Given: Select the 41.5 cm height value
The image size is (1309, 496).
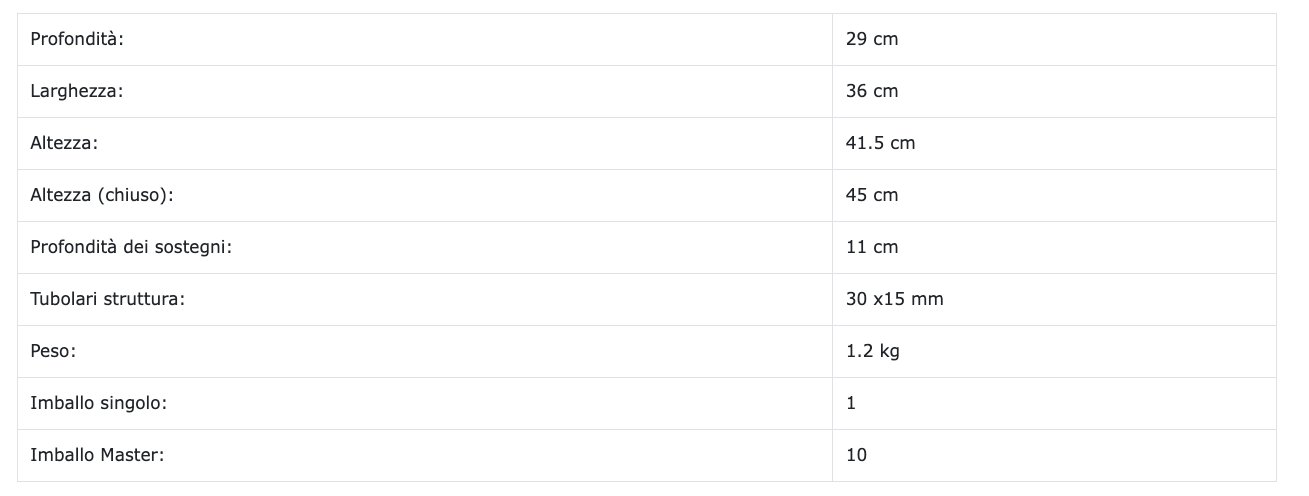Looking at the screenshot, I should click(880, 143).
